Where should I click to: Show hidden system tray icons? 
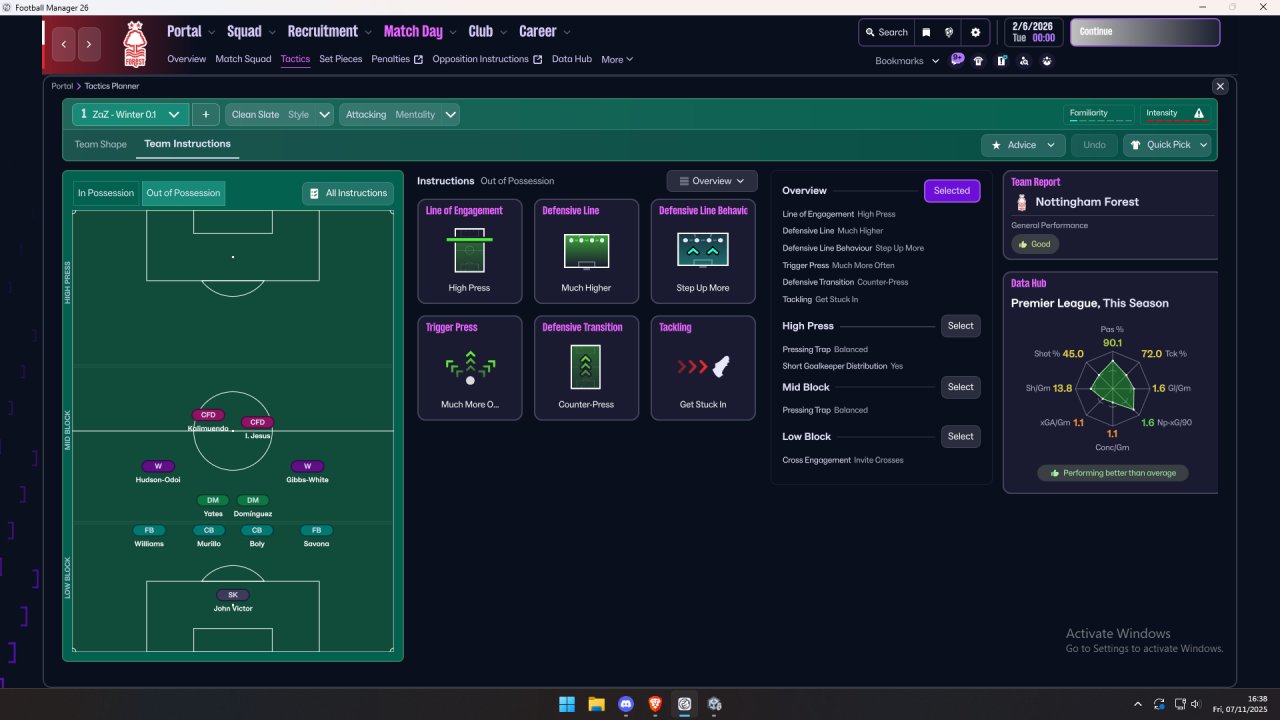tap(1137, 704)
